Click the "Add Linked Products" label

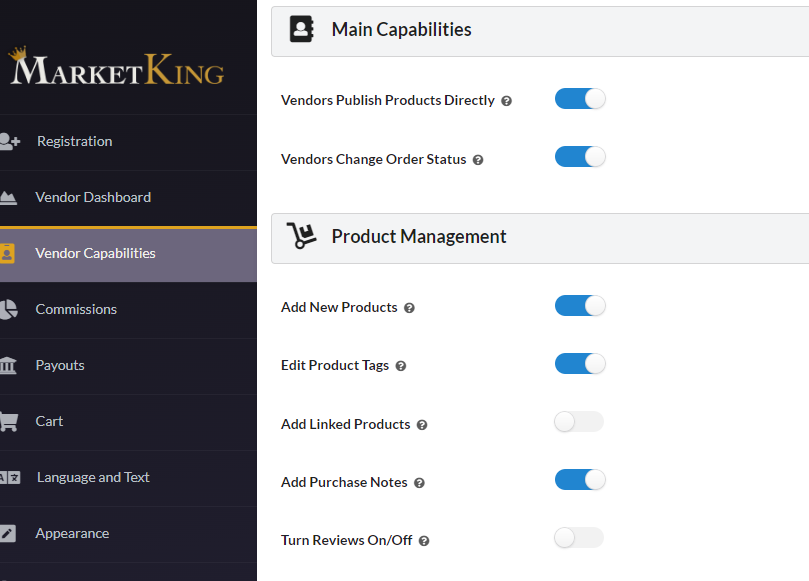tap(346, 424)
